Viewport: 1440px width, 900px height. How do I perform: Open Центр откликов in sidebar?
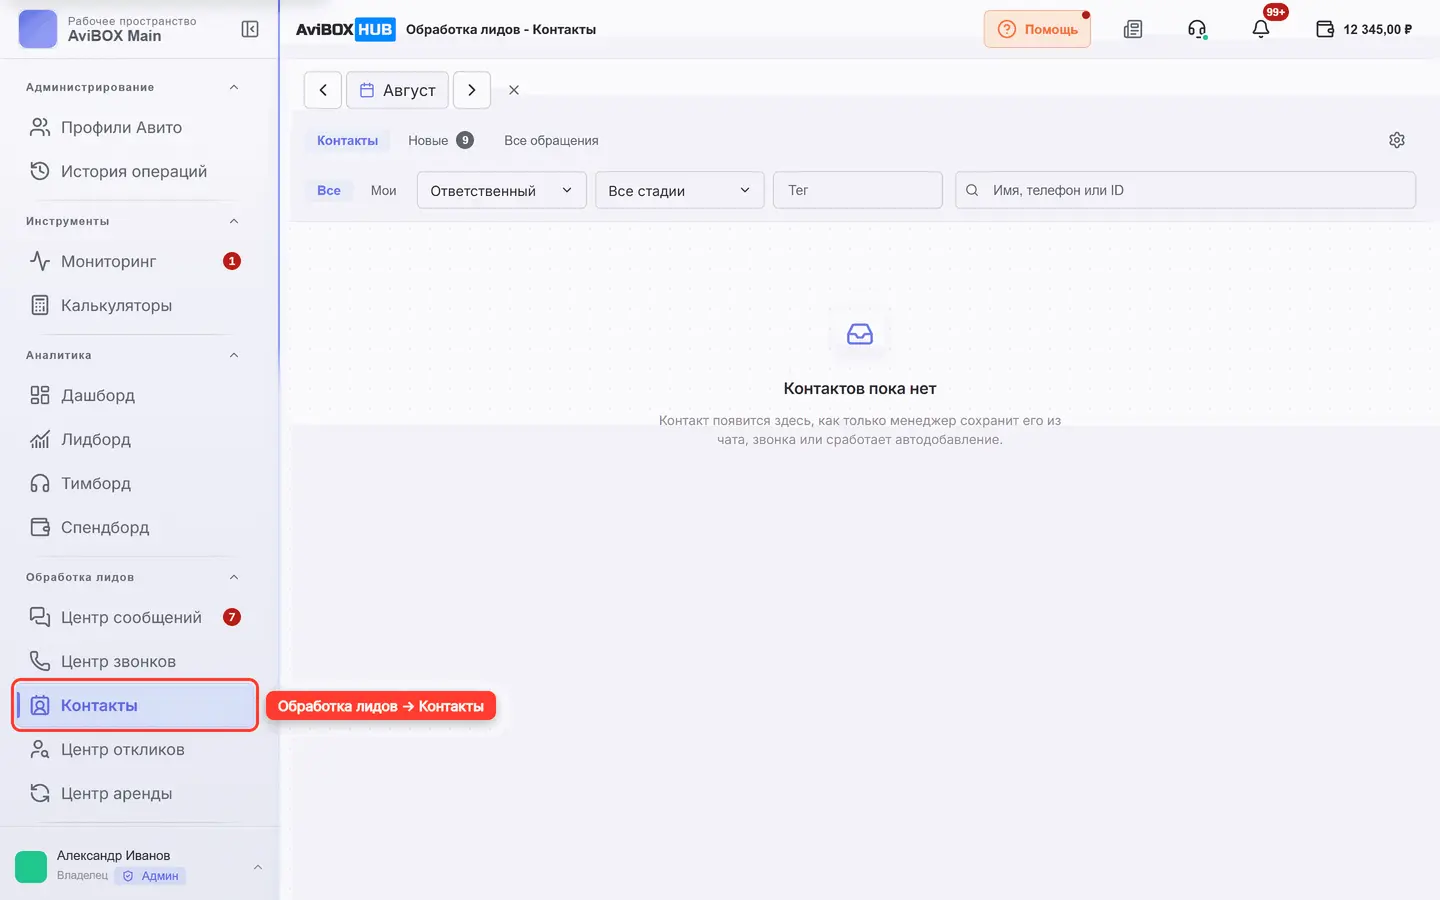pos(134,749)
